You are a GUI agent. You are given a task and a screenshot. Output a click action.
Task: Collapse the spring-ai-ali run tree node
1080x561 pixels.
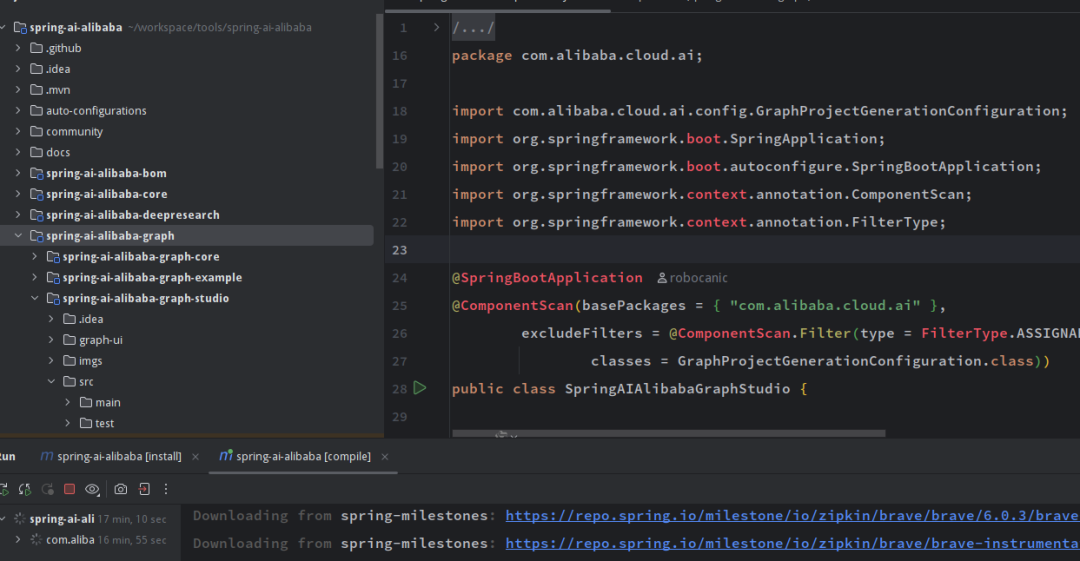(x=3, y=519)
